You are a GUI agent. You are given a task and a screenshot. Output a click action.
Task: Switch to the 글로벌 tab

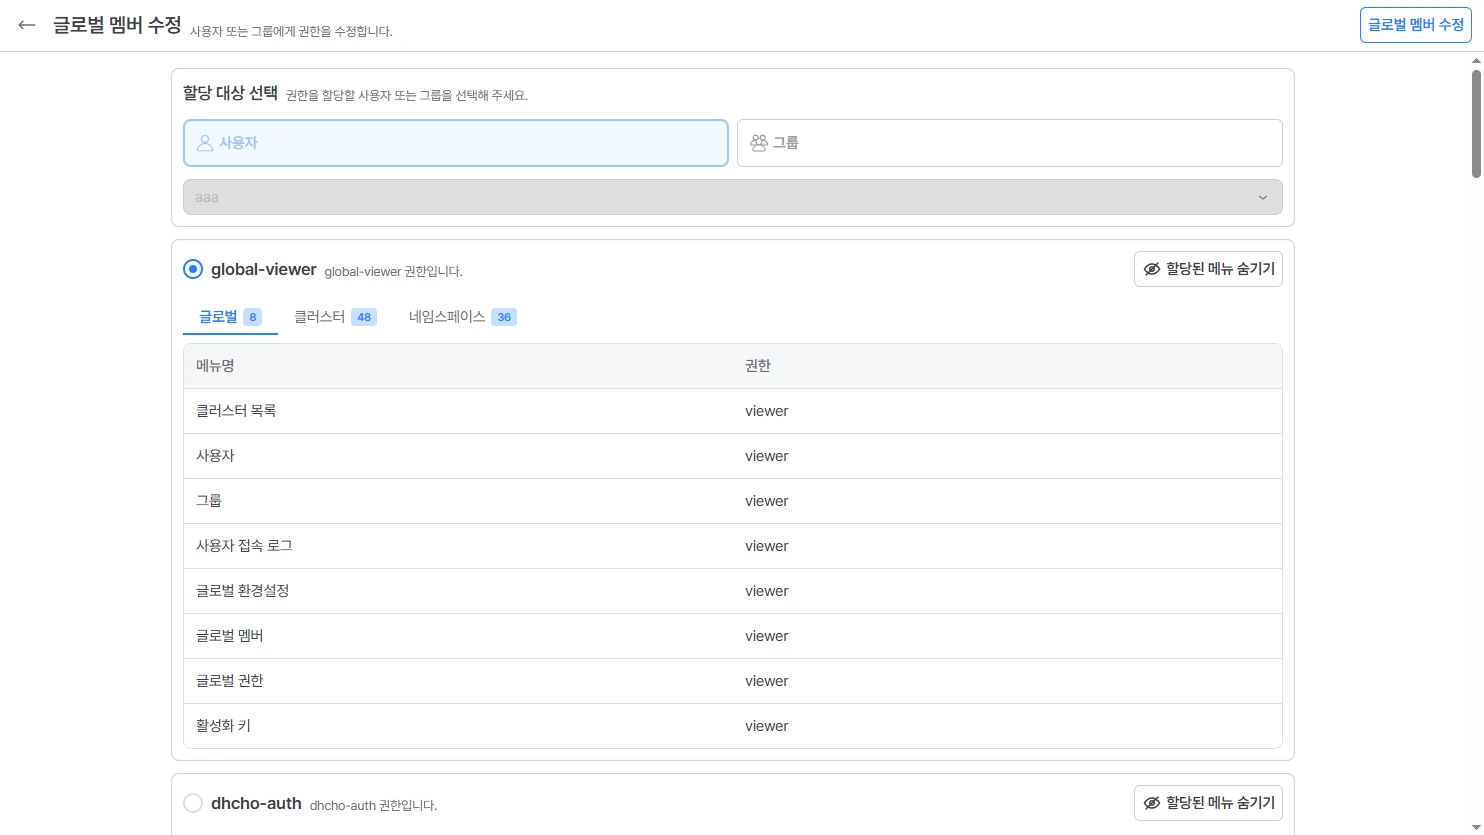[x=230, y=317]
